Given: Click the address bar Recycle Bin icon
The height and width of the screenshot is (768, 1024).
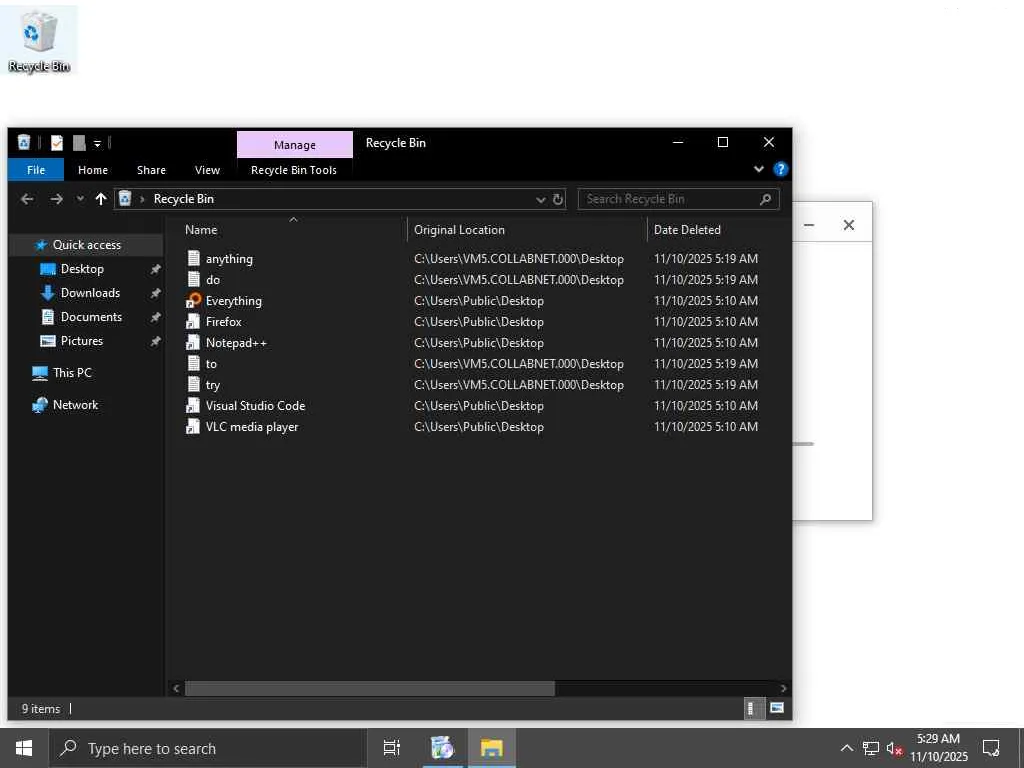Looking at the screenshot, I should [125, 199].
